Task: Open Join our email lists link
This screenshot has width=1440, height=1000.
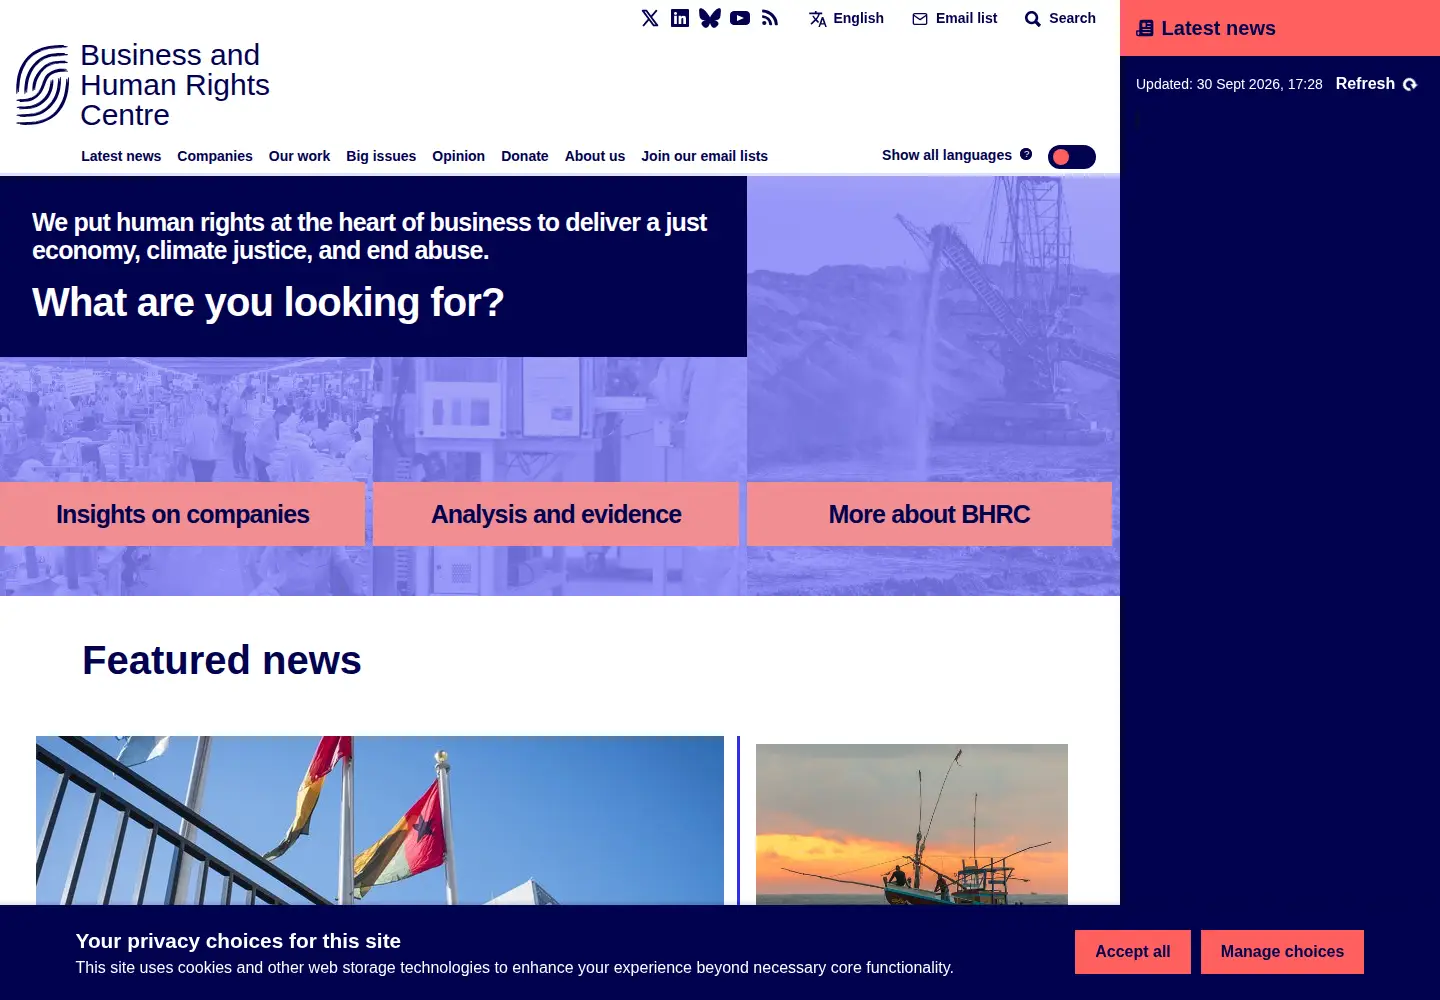Action: 705,156
